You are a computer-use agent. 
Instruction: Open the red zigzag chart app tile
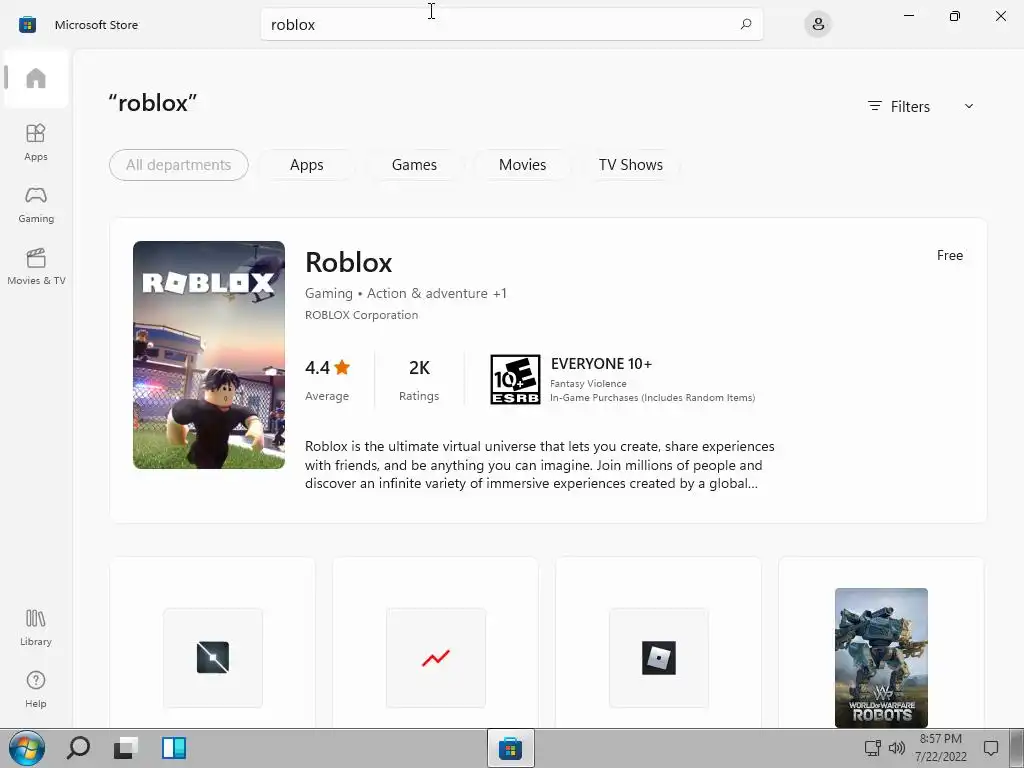[x=436, y=657]
